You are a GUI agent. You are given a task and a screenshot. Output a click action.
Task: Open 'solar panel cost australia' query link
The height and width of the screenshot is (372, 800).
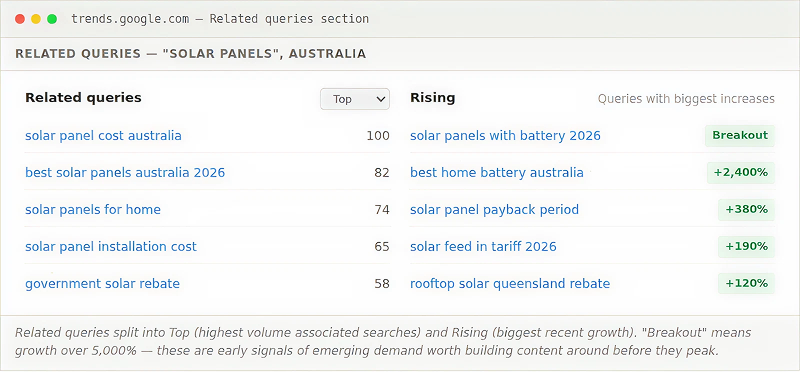(103, 136)
